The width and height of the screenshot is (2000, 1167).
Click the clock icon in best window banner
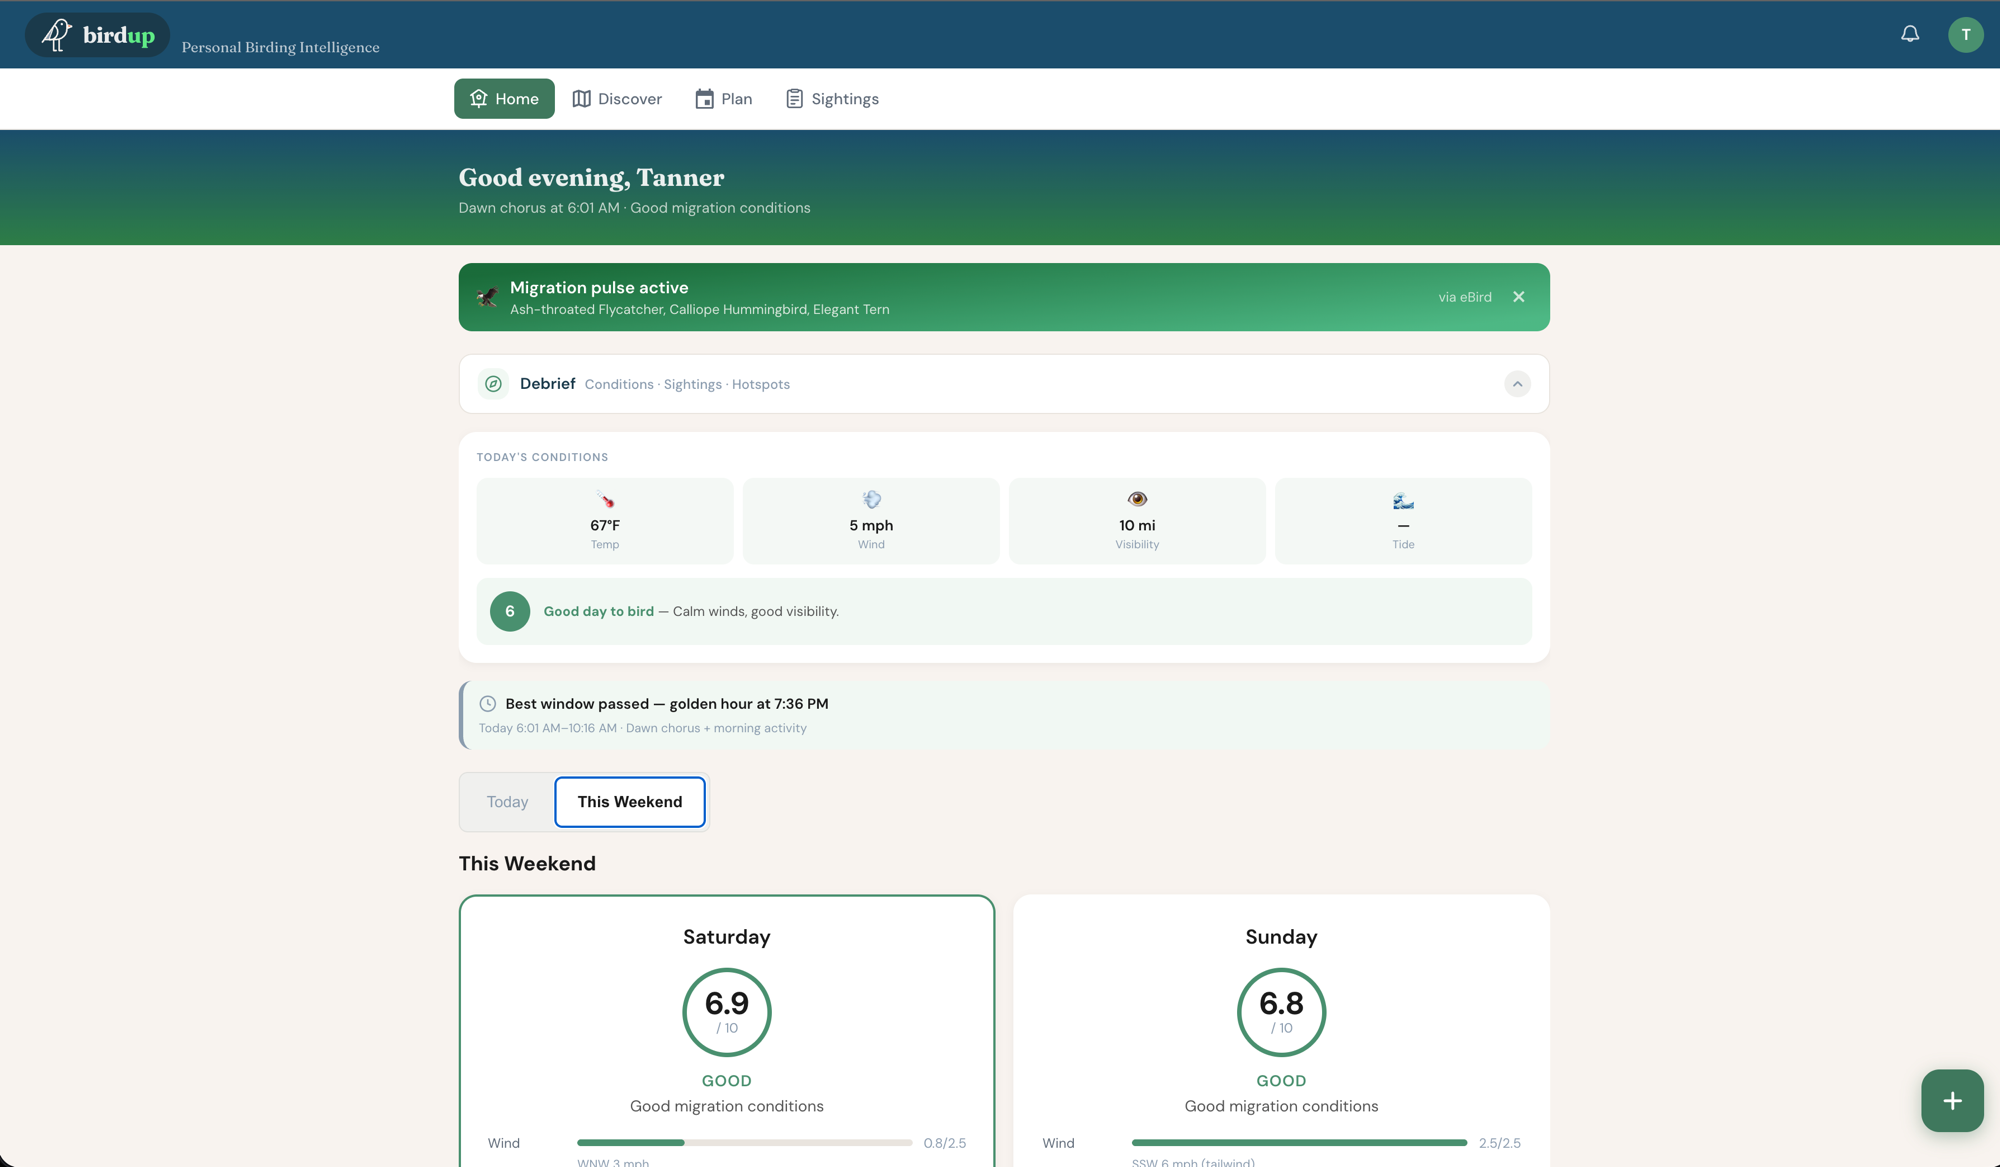click(x=487, y=703)
